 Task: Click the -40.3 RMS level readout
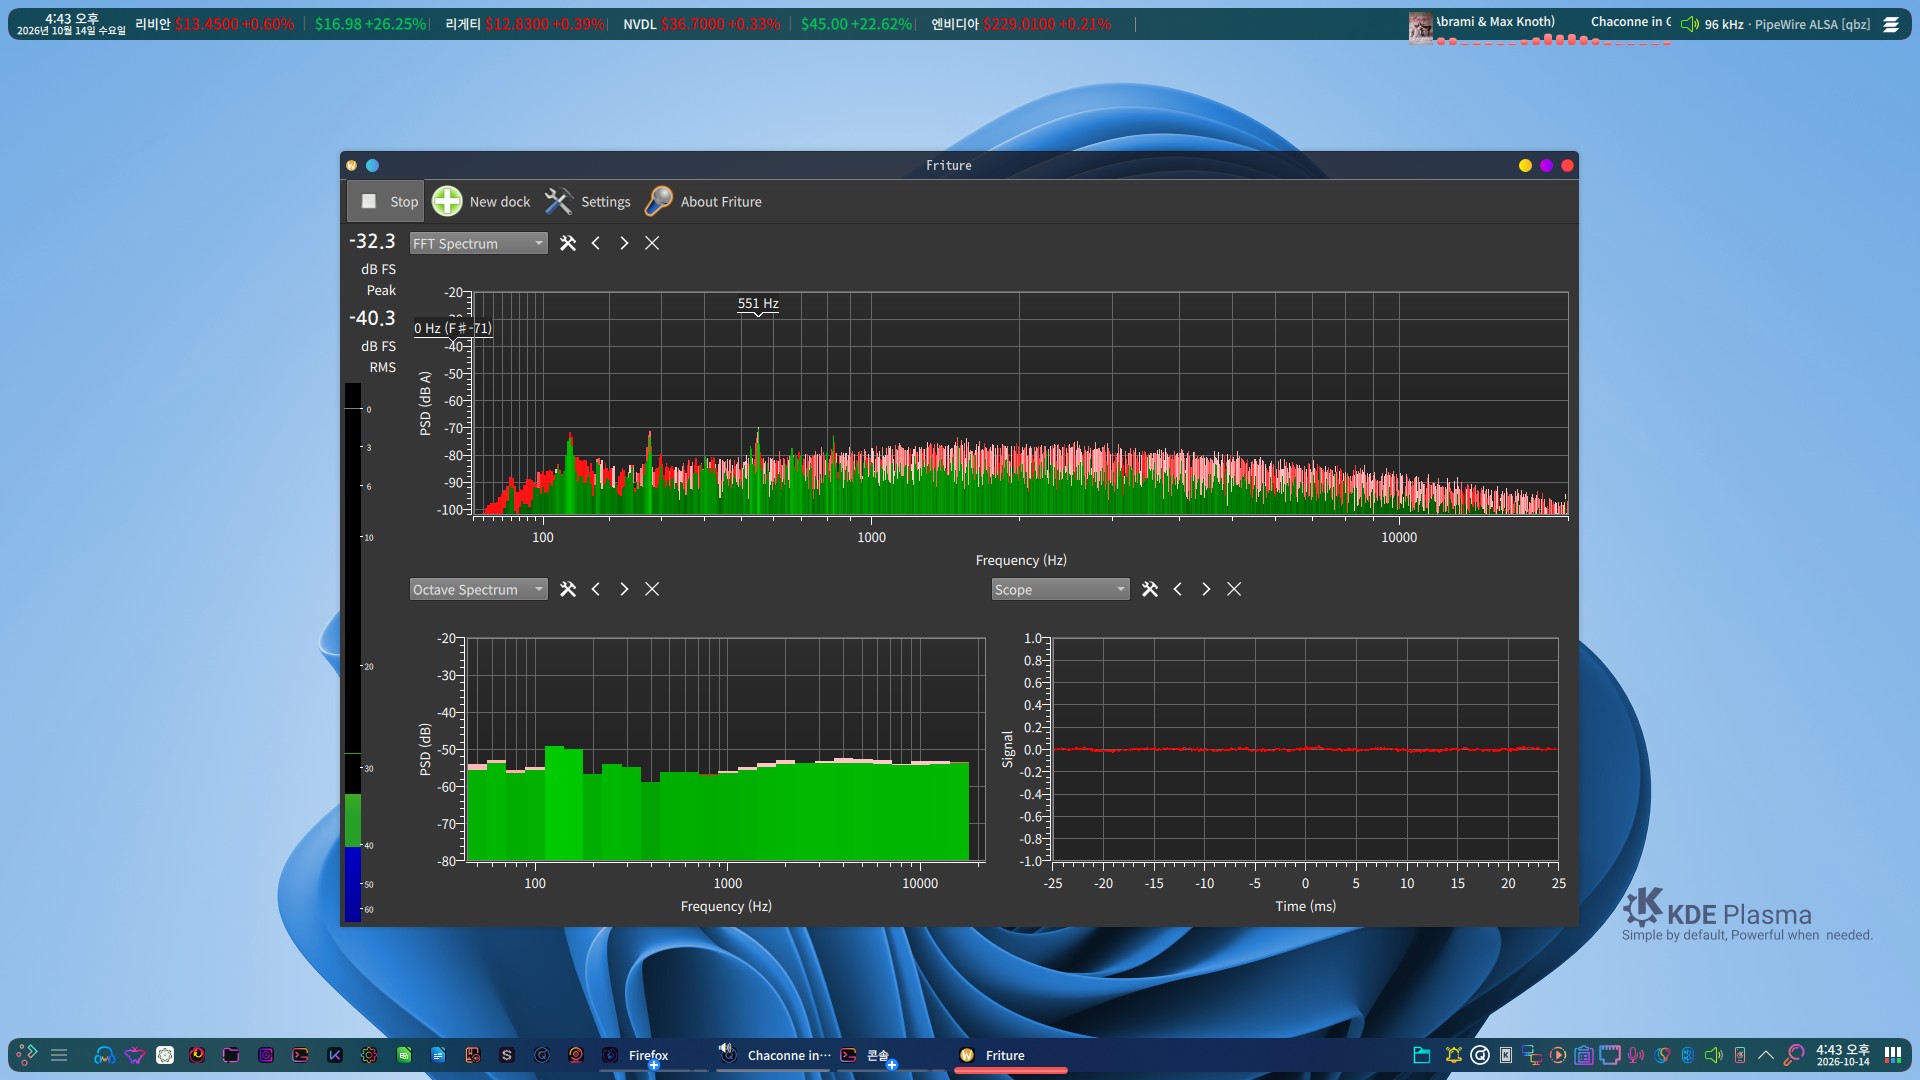click(x=372, y=318)
